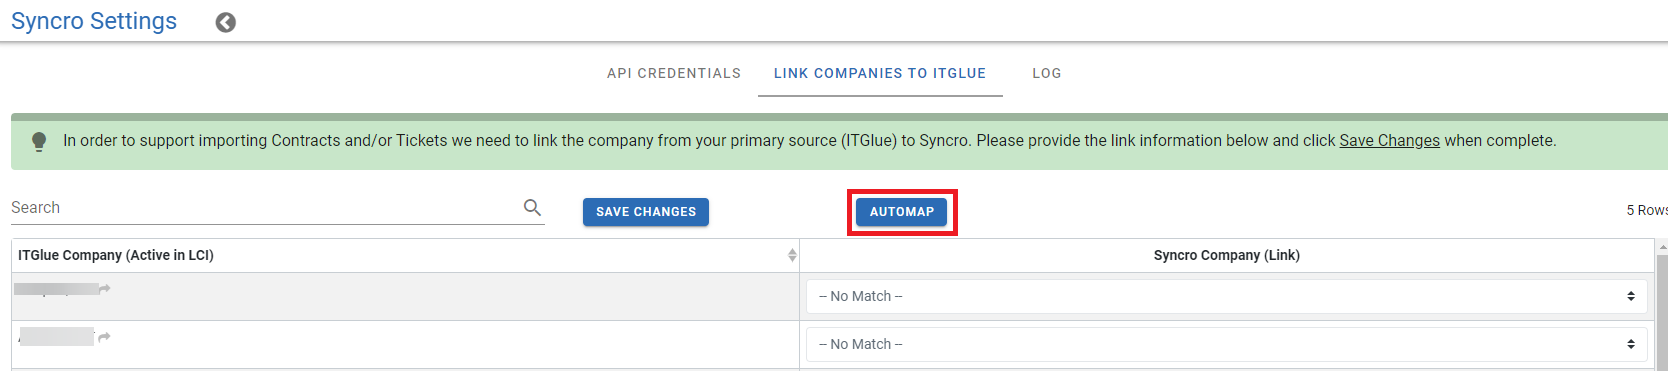Expand first row No Match dropdown
This screenshot has height=371, width=1668.
(1227, 296)
